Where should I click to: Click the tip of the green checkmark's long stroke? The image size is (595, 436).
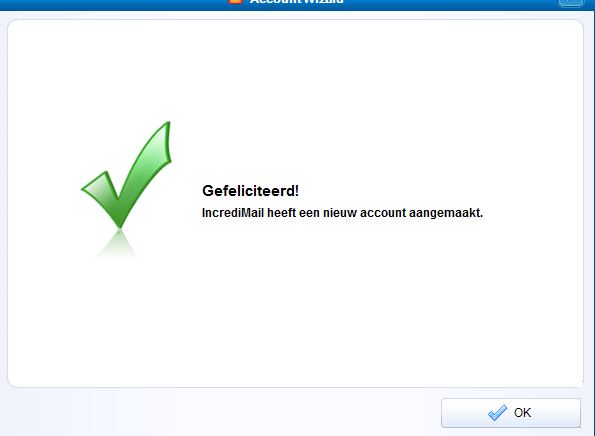(x=167, y=126)
